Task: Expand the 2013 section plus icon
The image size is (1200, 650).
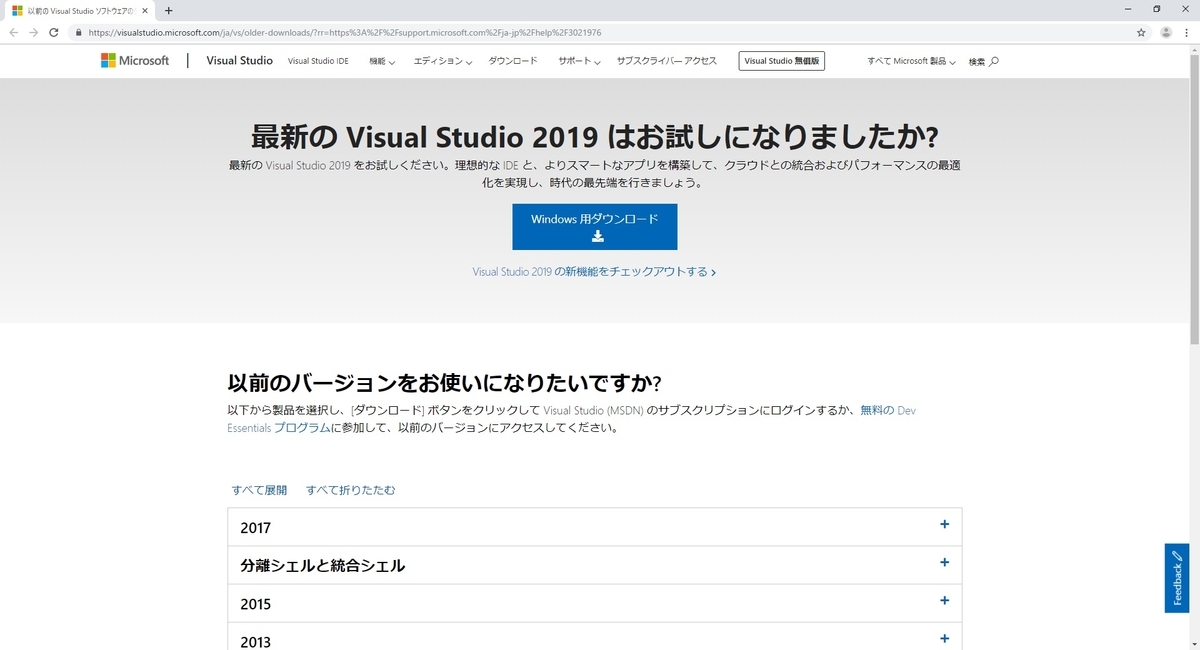Action: point(944,638)
